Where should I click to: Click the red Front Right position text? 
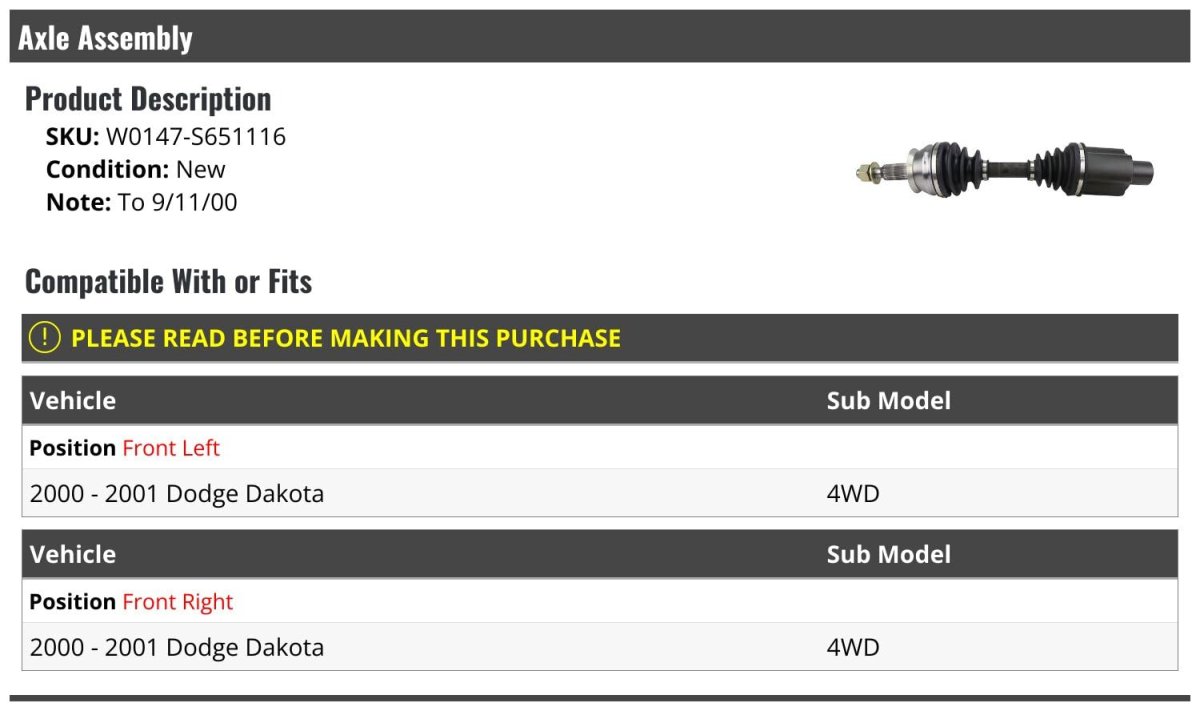point(177,602)
